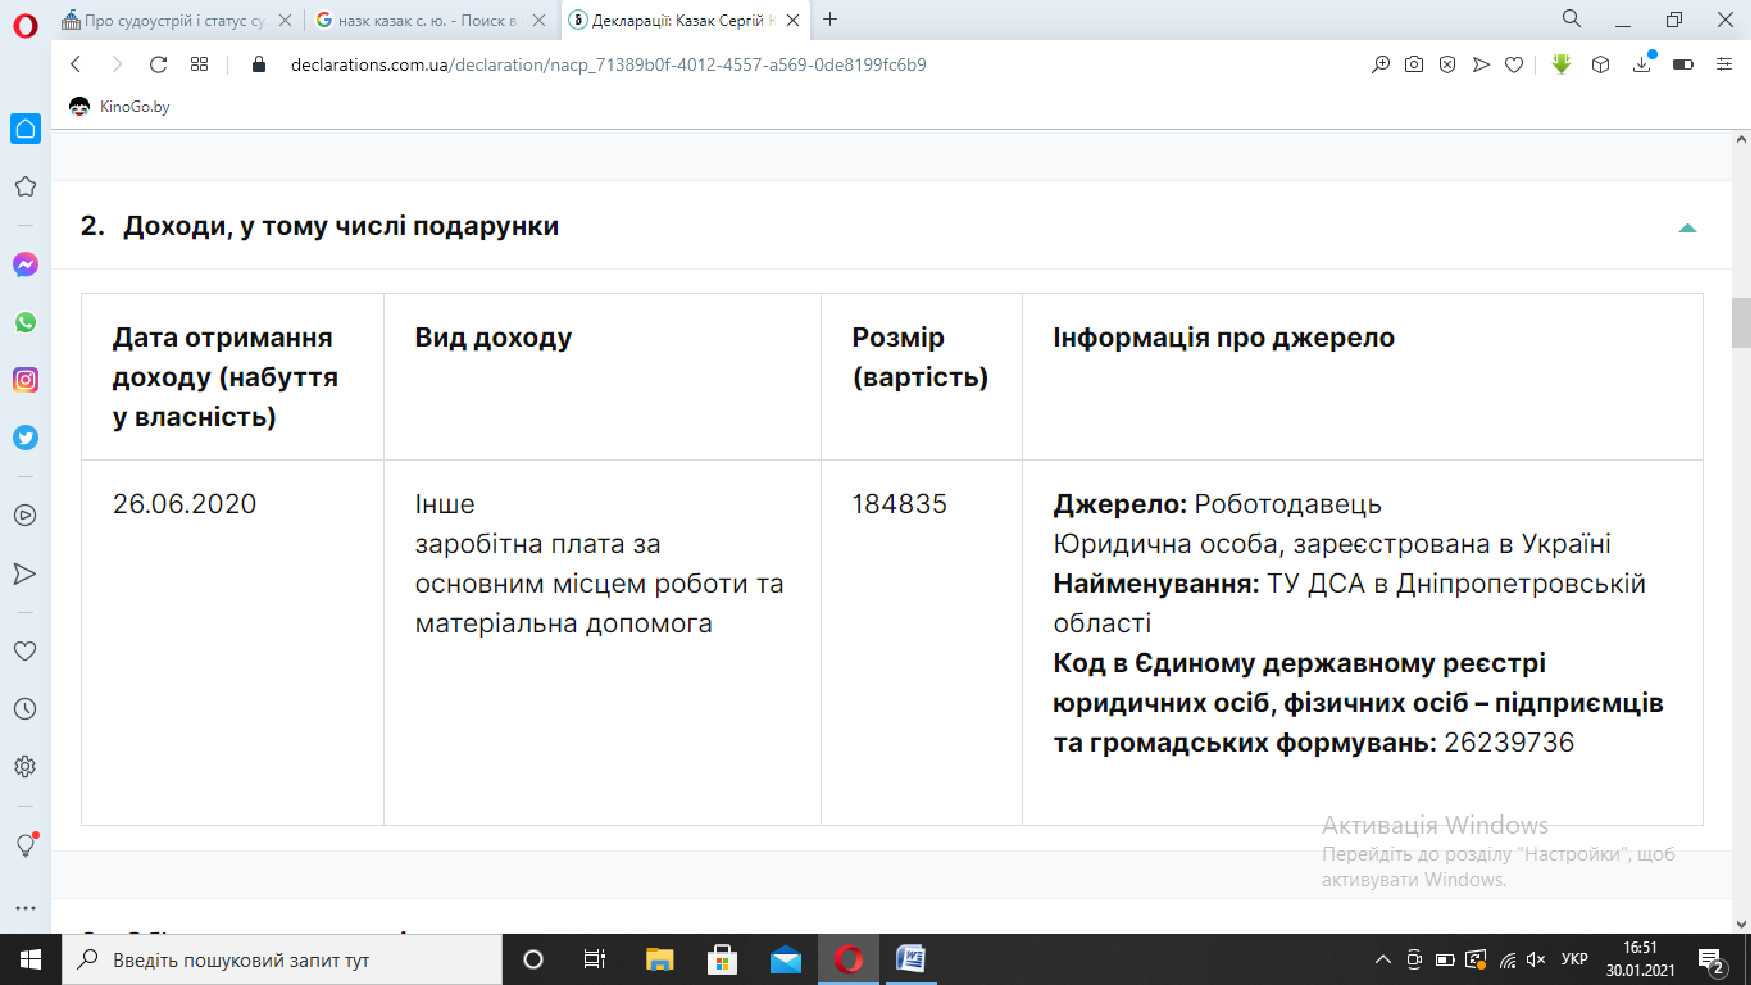Go back to the previous page
Screen dimensions: 1751x985
pos(76,65)
